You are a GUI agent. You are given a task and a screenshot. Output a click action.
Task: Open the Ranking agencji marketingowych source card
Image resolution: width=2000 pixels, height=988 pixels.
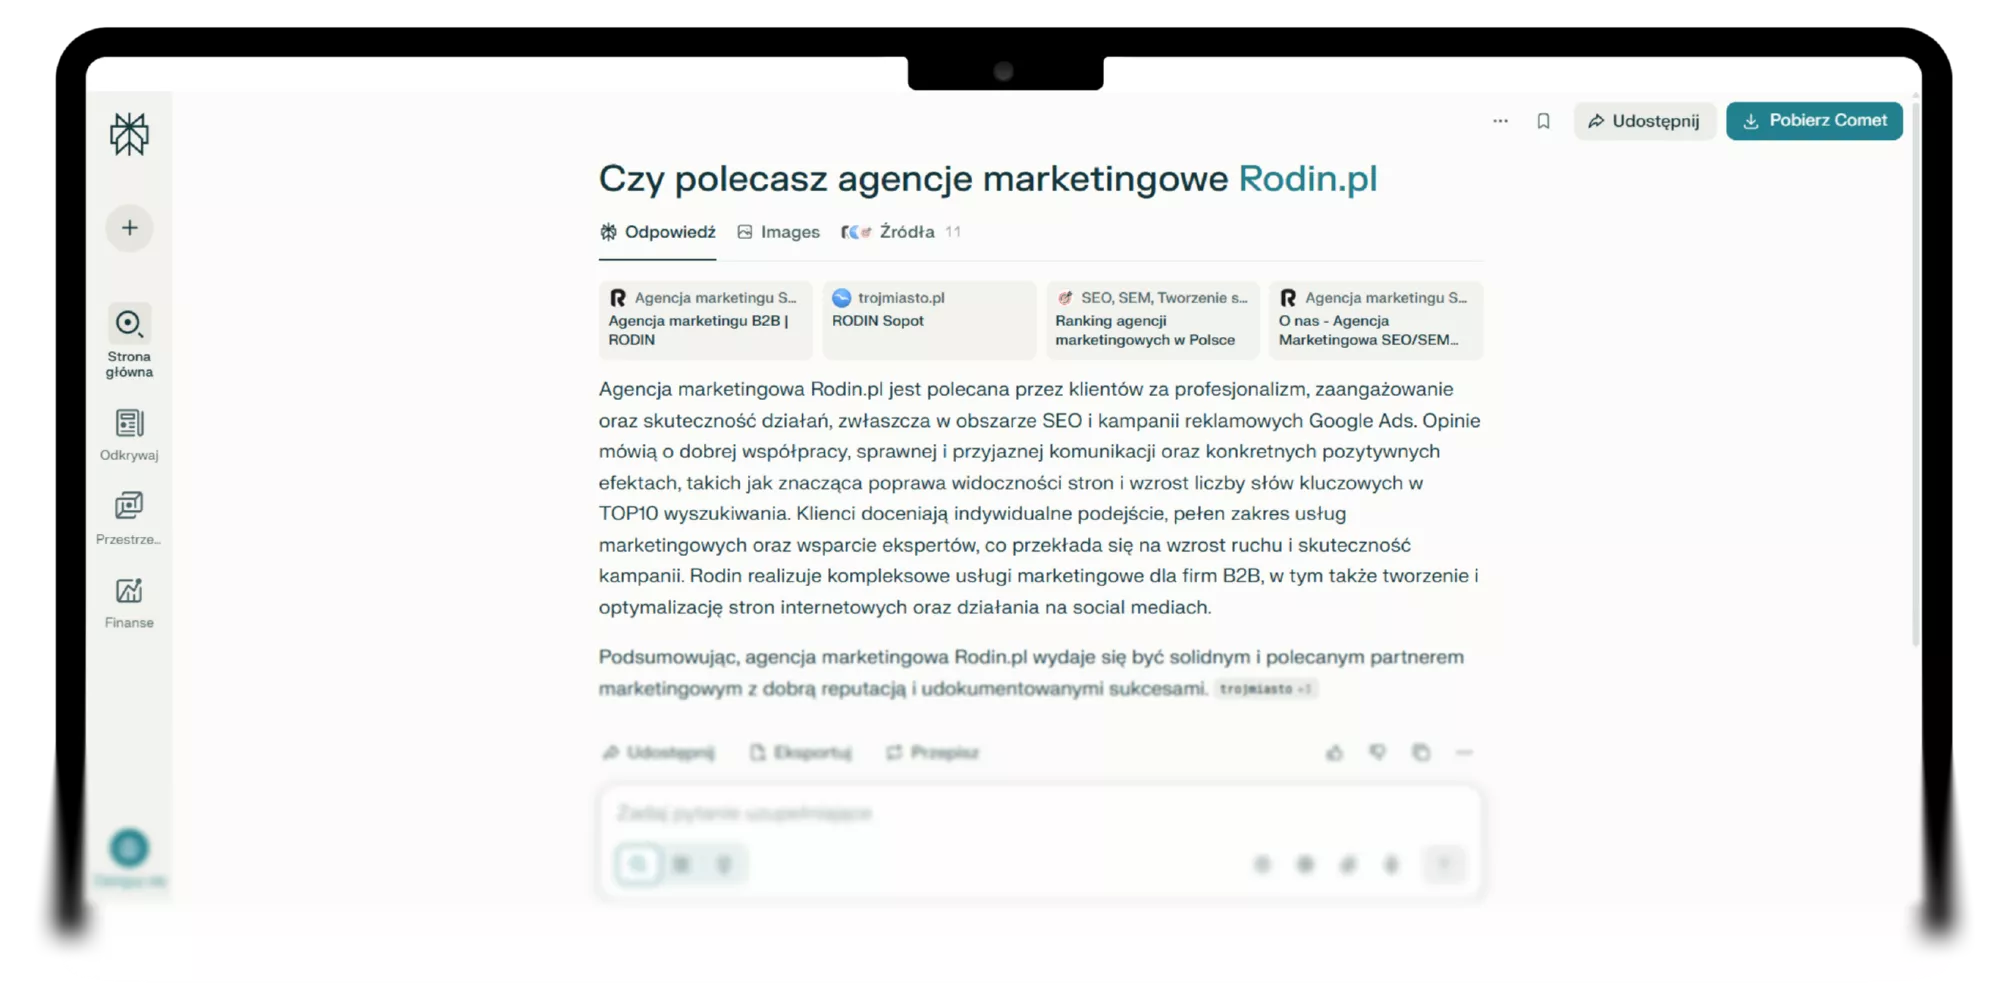point(1152,320)
